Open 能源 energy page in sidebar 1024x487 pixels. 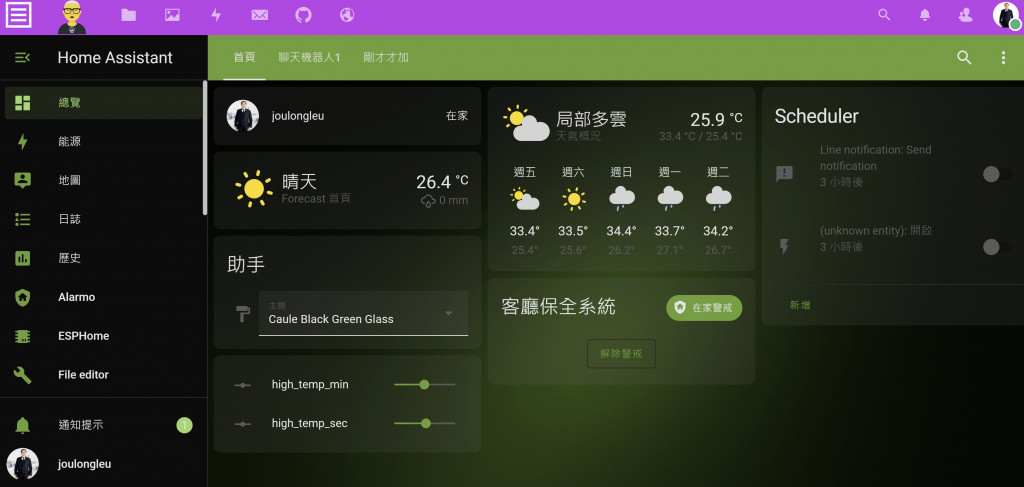(104, 142)
